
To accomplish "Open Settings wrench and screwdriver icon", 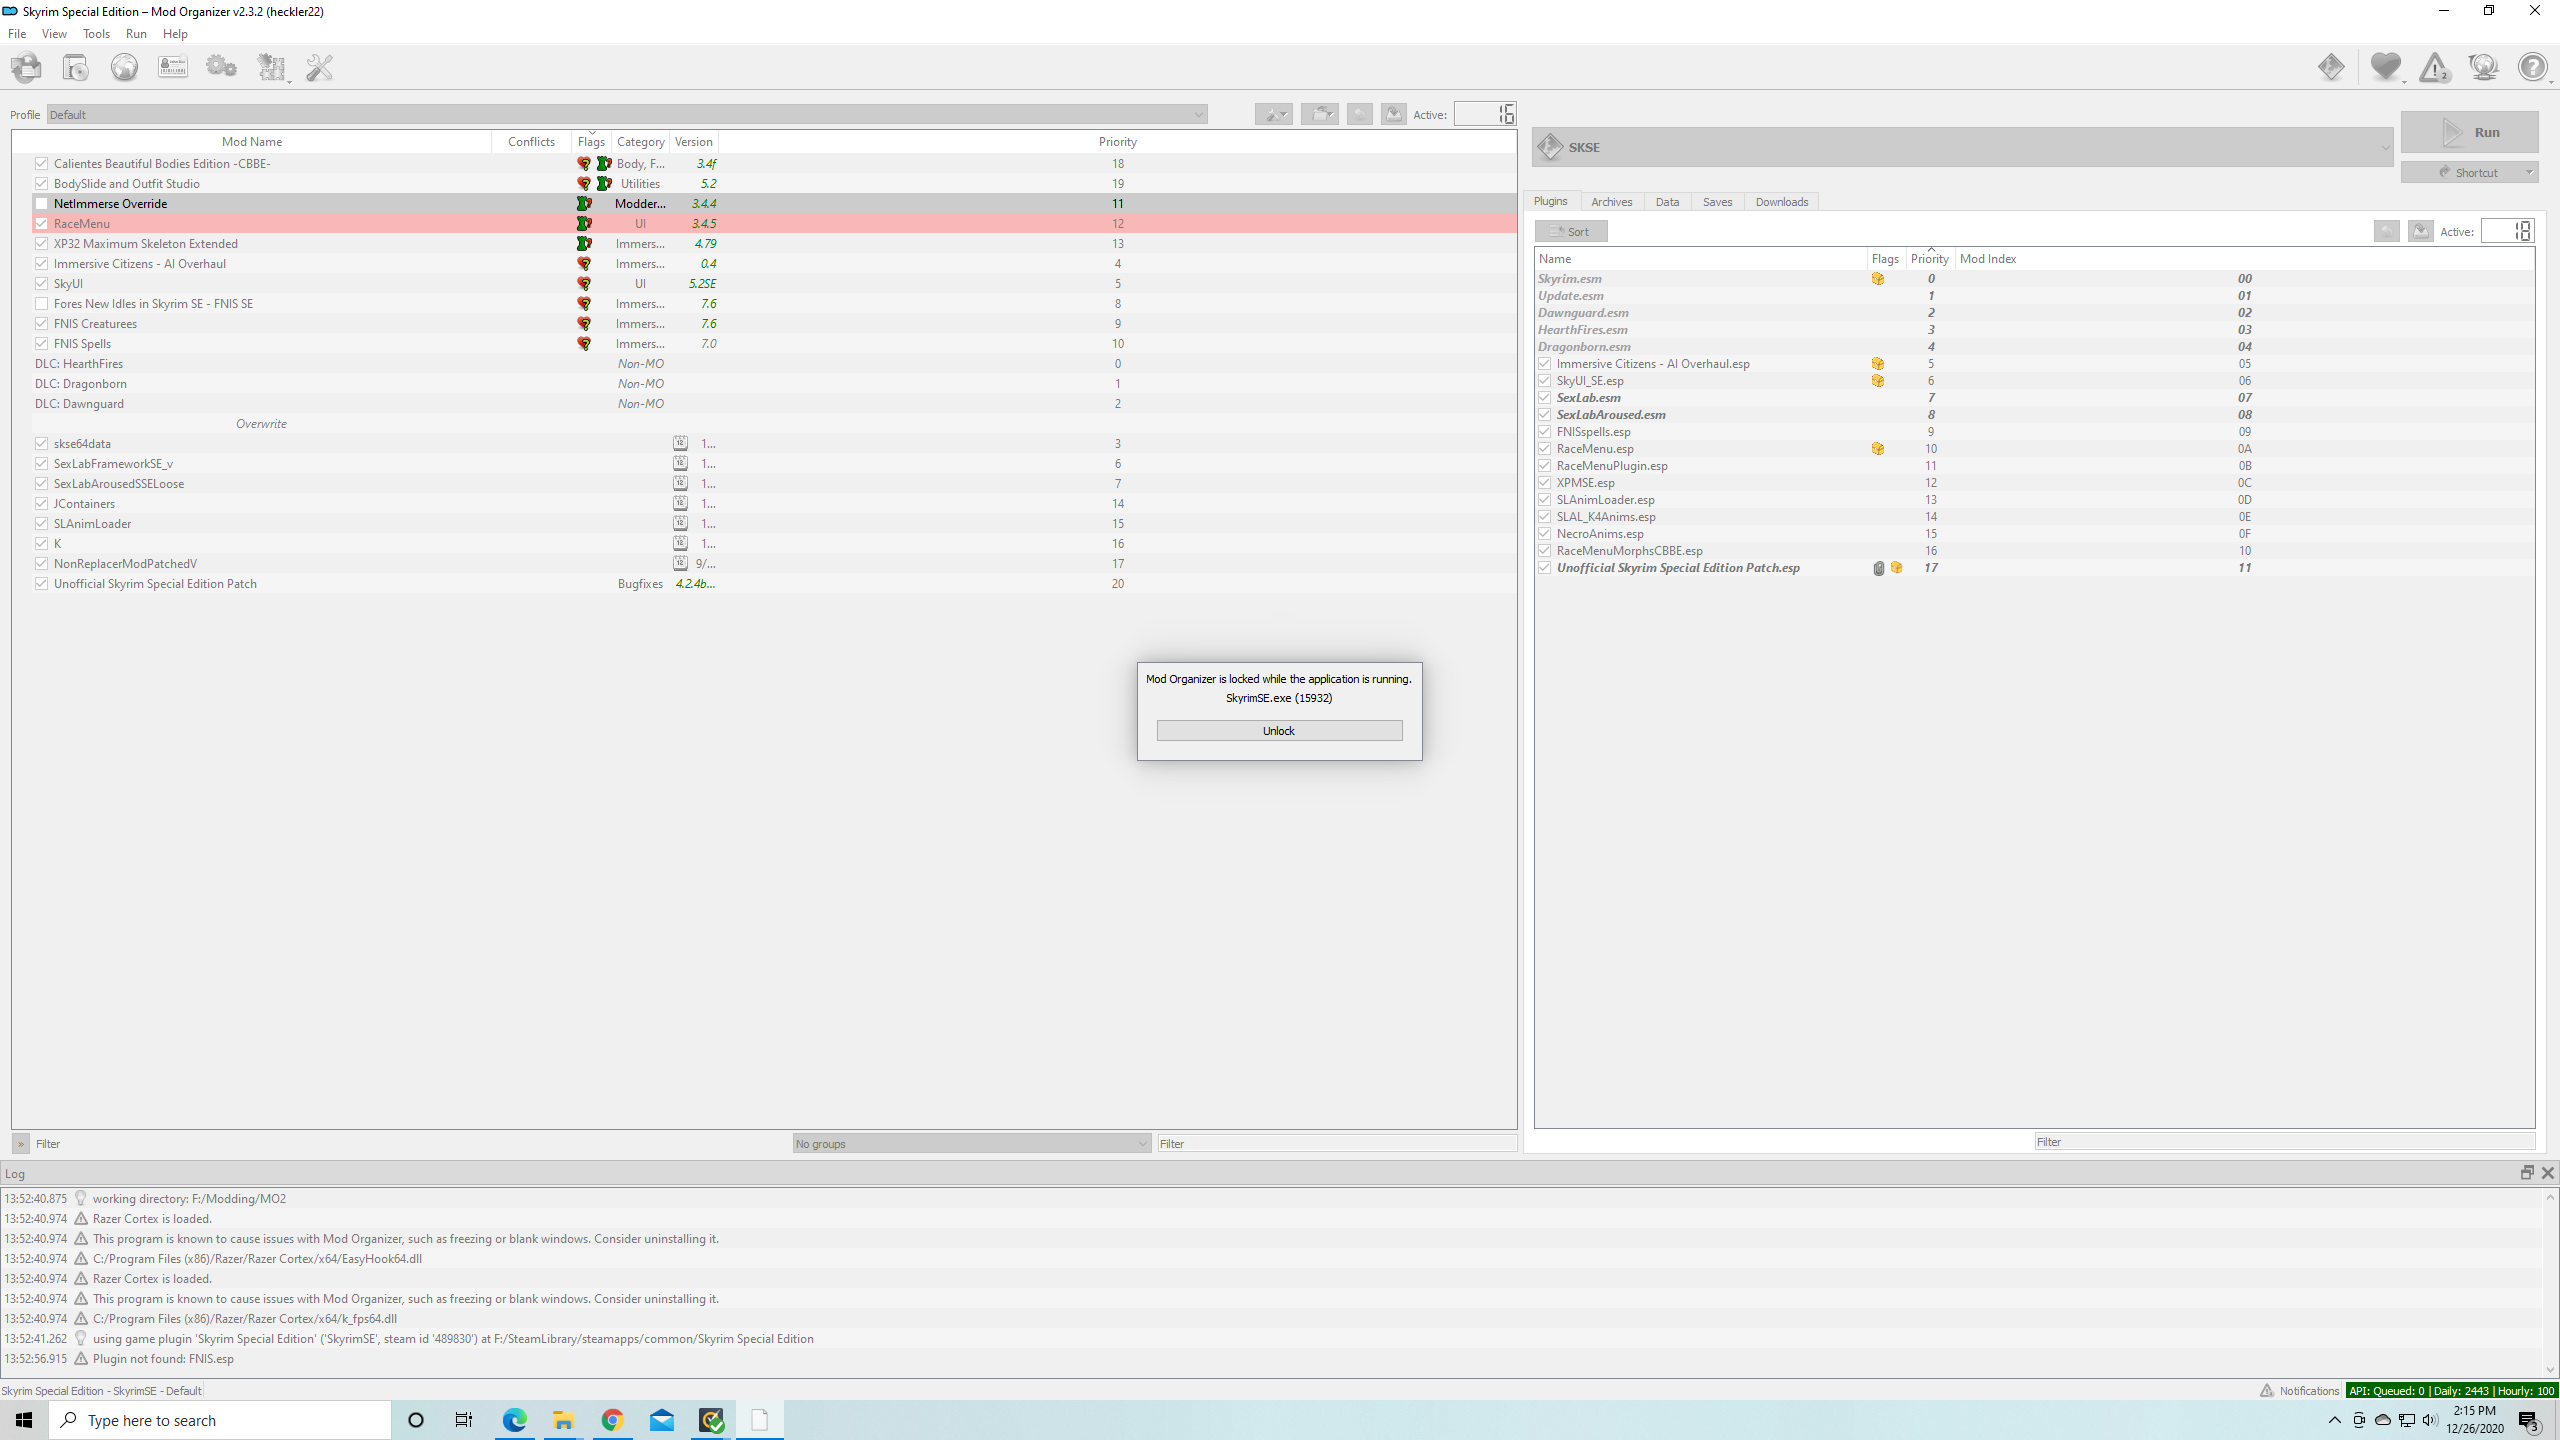I will pyautogui.click(x=320, y=68).
